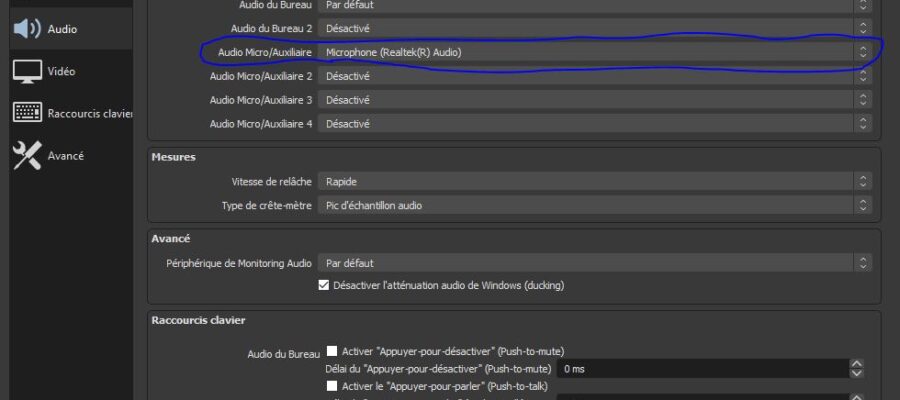
Task: Click the Raccourcis clavier group heading
Action: click(x=198, y=320)
